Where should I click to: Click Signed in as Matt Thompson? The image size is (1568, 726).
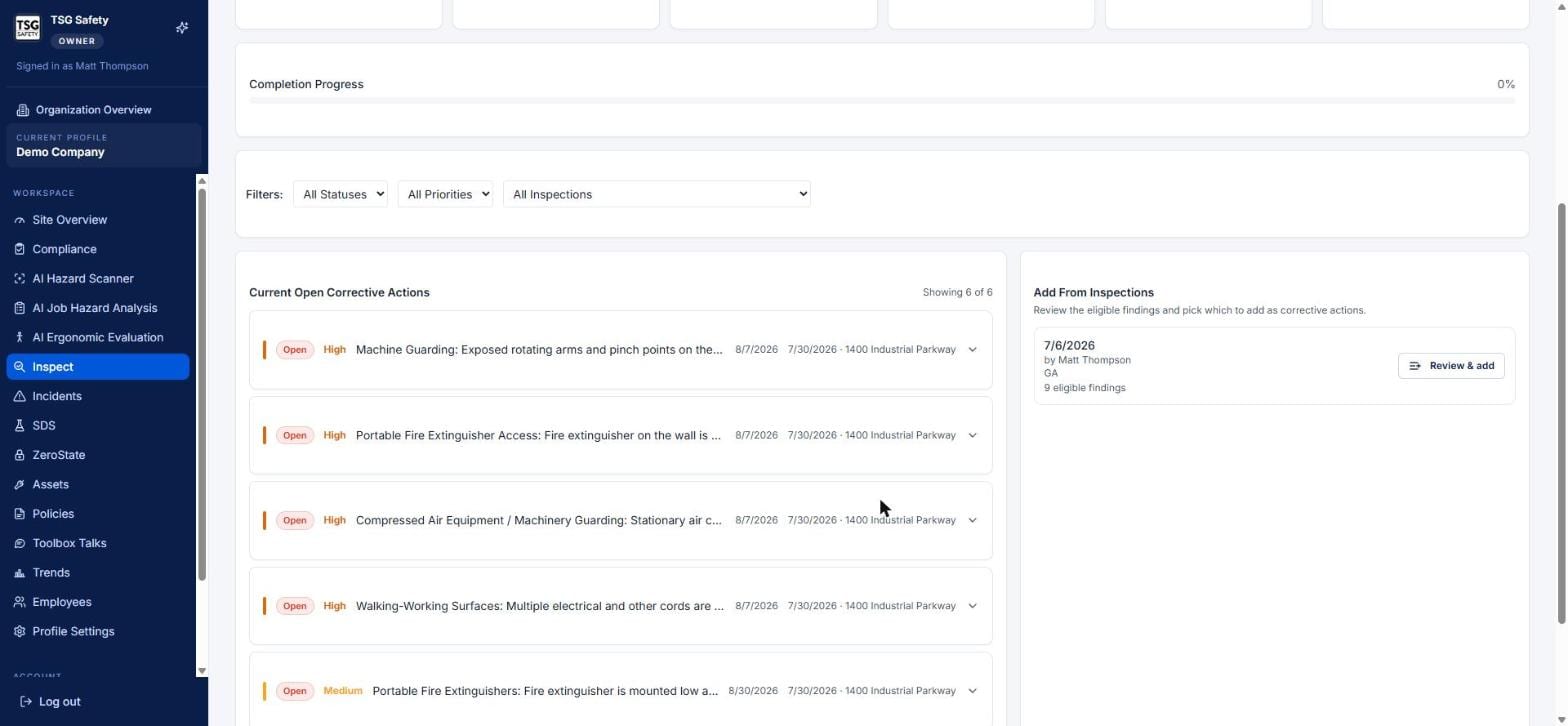click(82, 66)
